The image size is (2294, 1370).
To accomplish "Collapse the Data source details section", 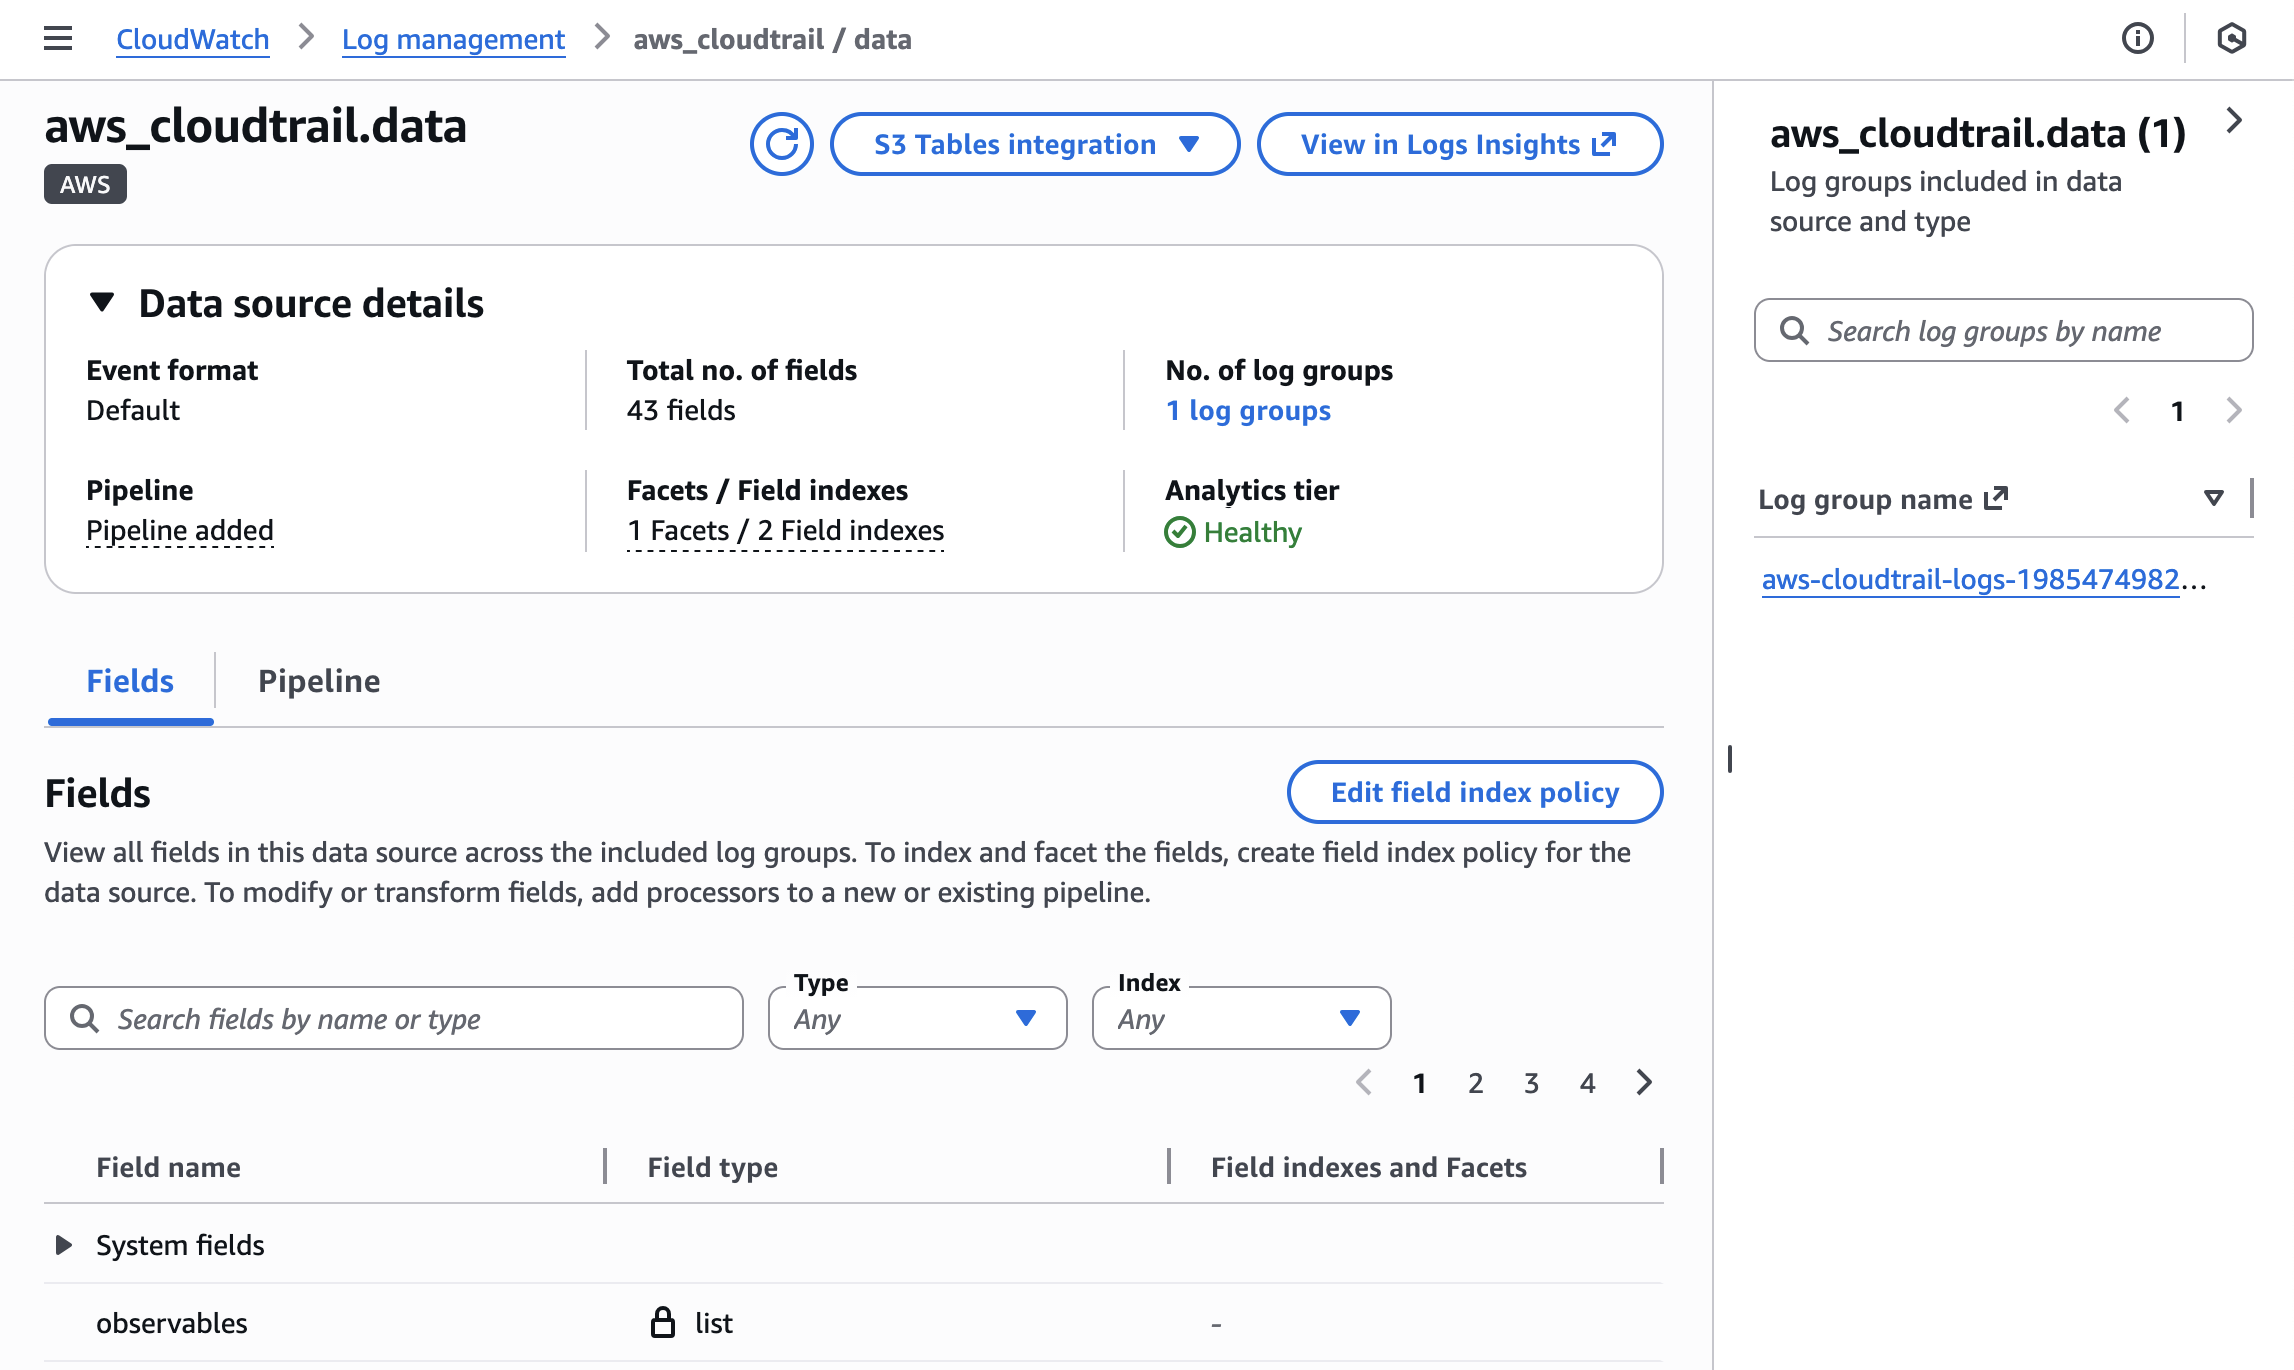I will [102, 303].
